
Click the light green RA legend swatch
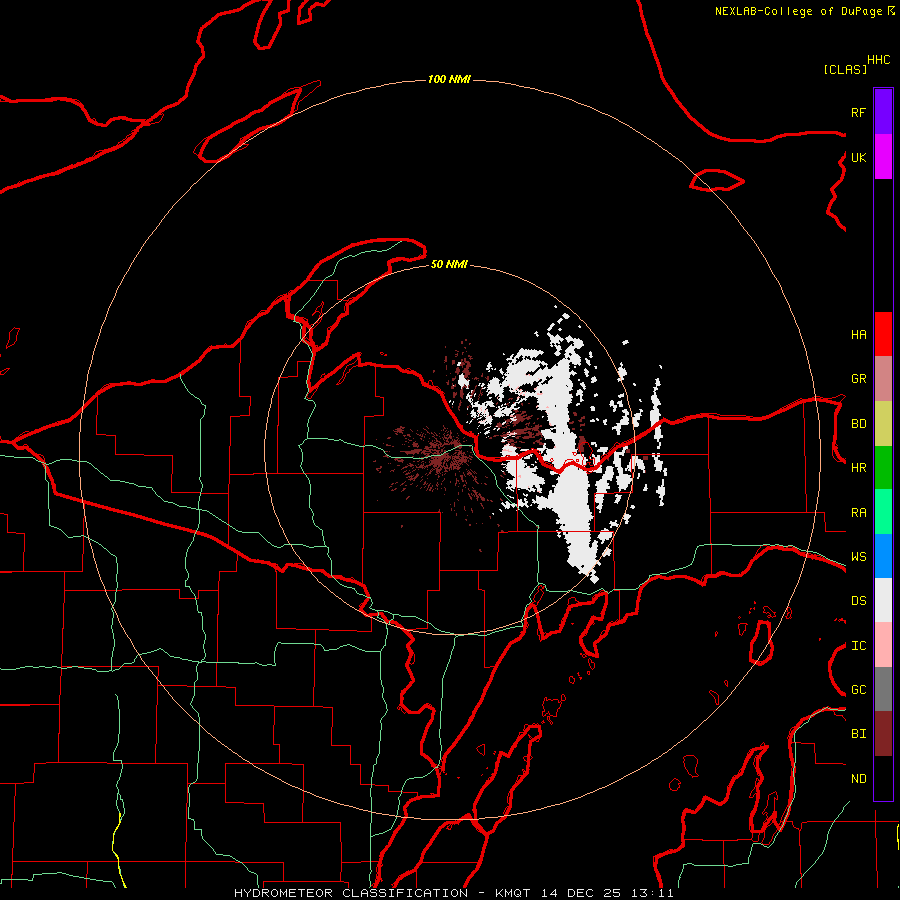tap(883, 512)
